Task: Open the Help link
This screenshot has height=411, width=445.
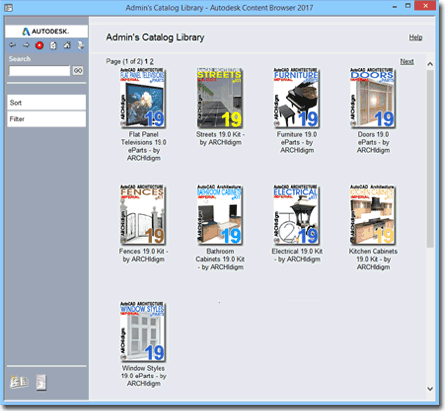Action: click(x=415, y=37)
